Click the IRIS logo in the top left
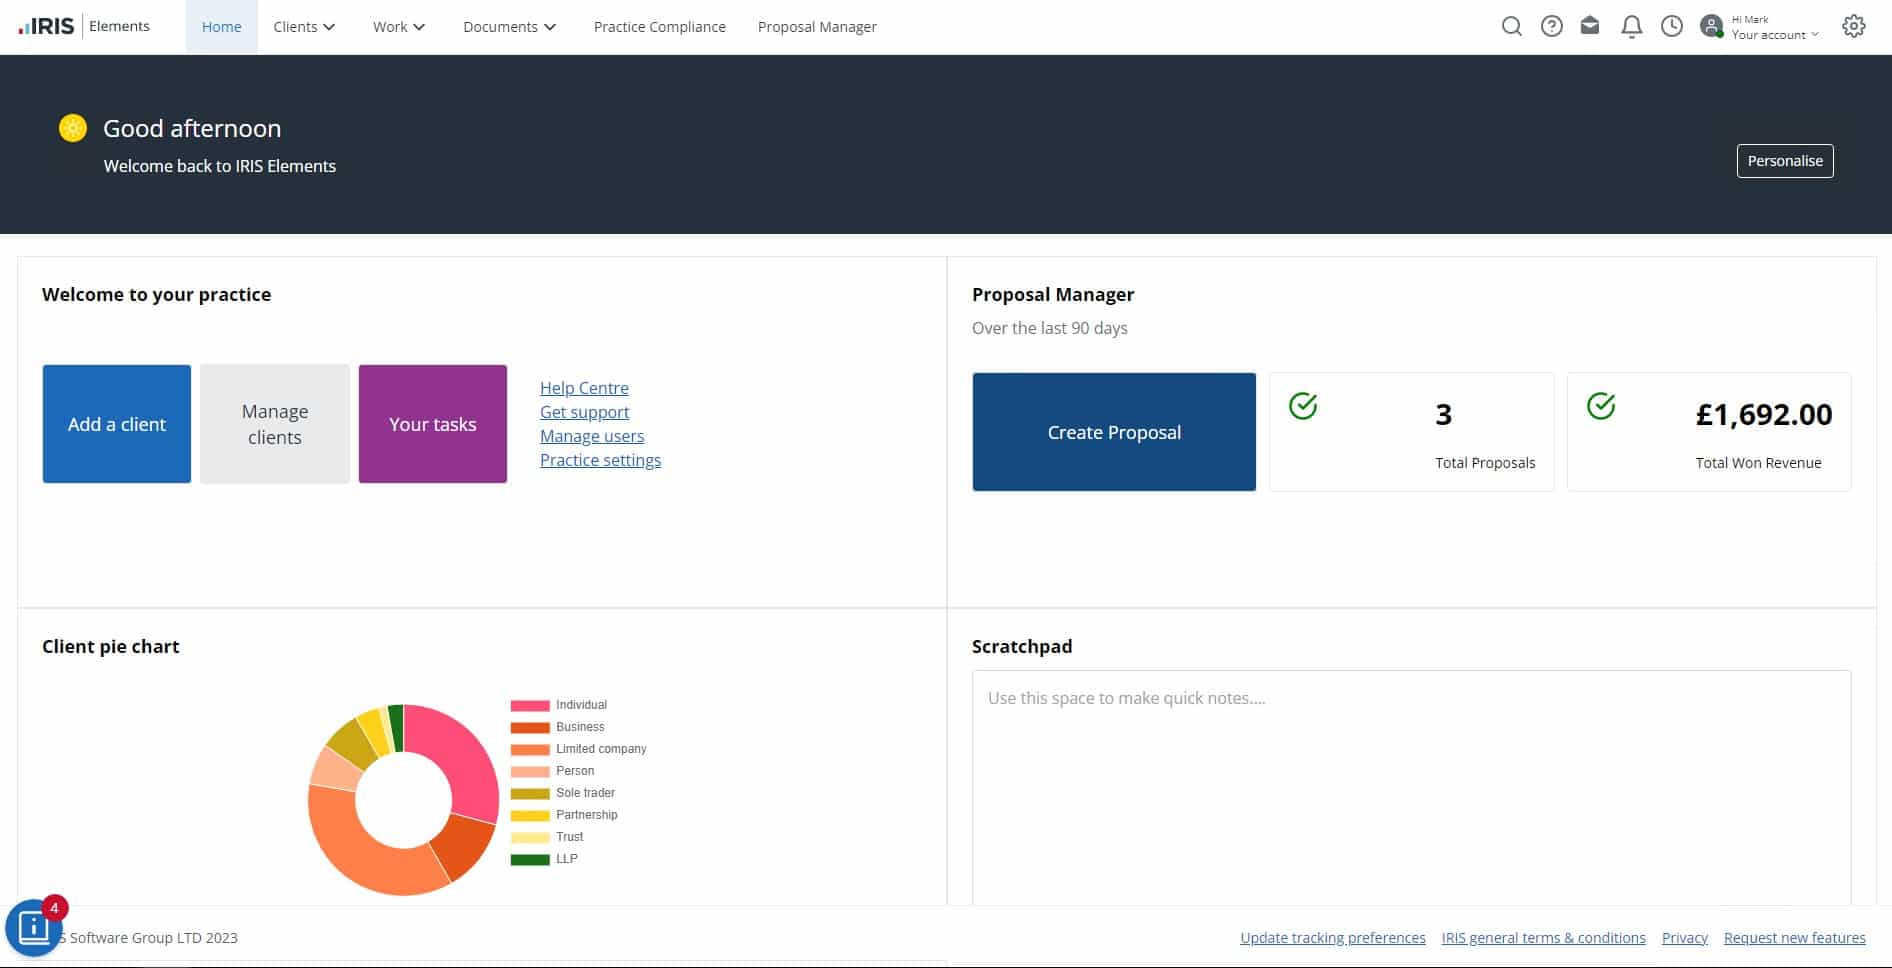1892x968 pixels. pyautogui.click(x=45, y=25)
